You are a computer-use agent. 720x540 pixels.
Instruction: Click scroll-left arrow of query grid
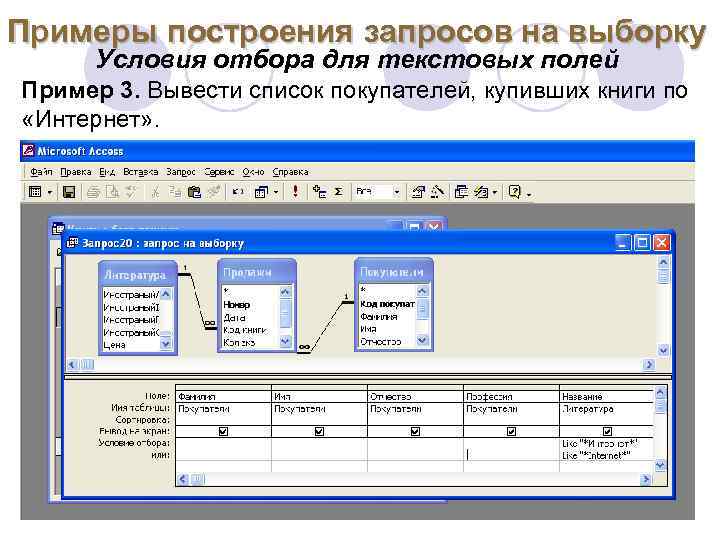point(183,479)
